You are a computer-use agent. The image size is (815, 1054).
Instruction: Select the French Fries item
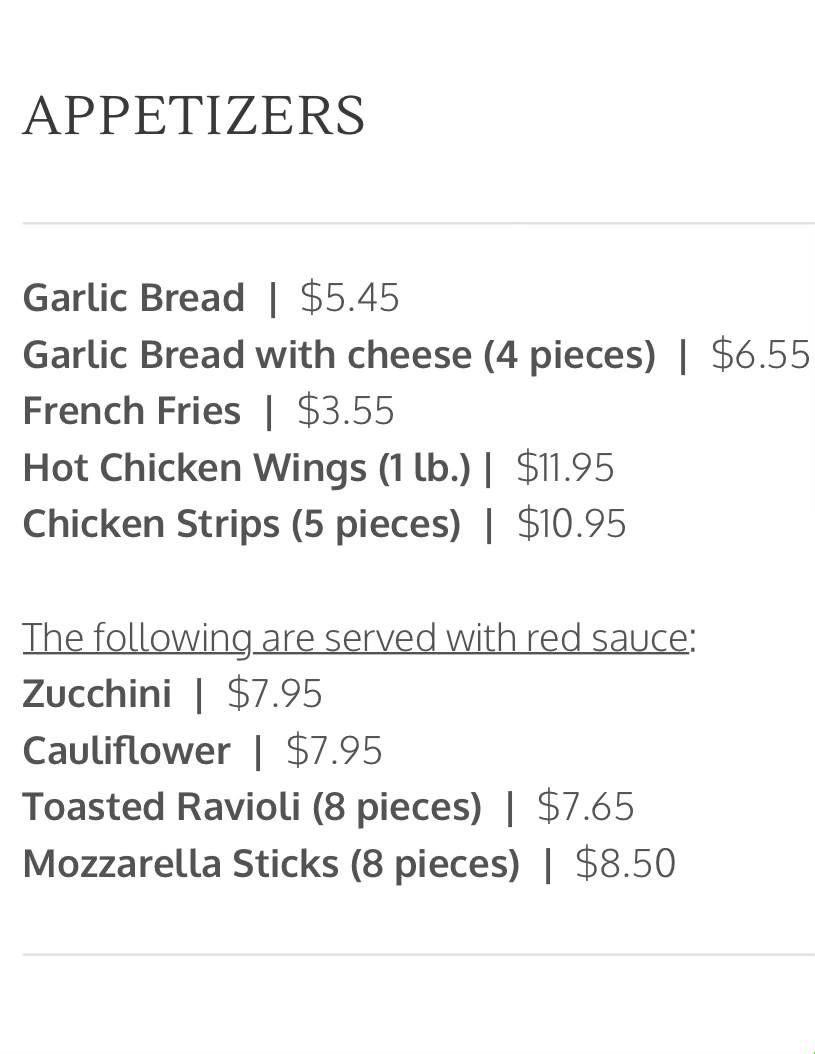coord(131,410)
